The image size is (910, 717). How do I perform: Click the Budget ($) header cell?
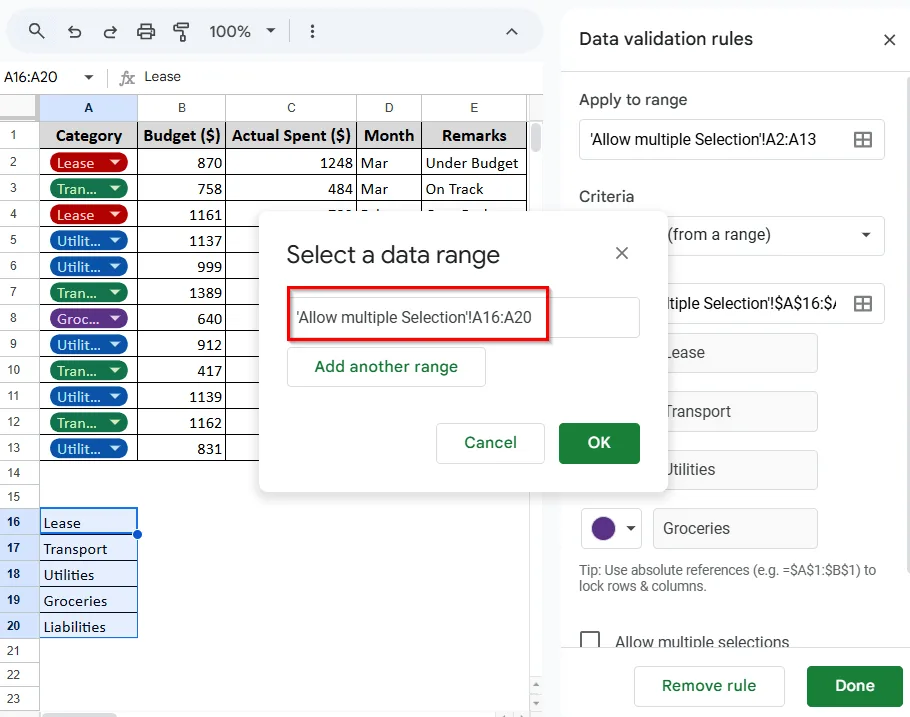click(x=182, y=136)
